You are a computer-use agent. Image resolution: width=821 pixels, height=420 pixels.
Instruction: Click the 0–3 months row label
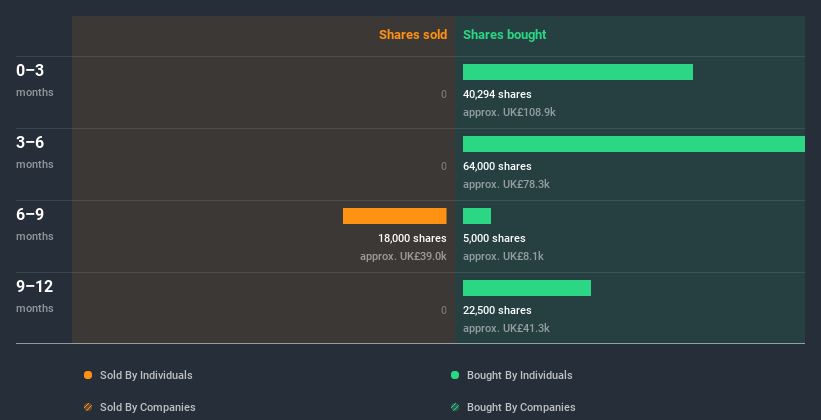[x=35, y=80]
